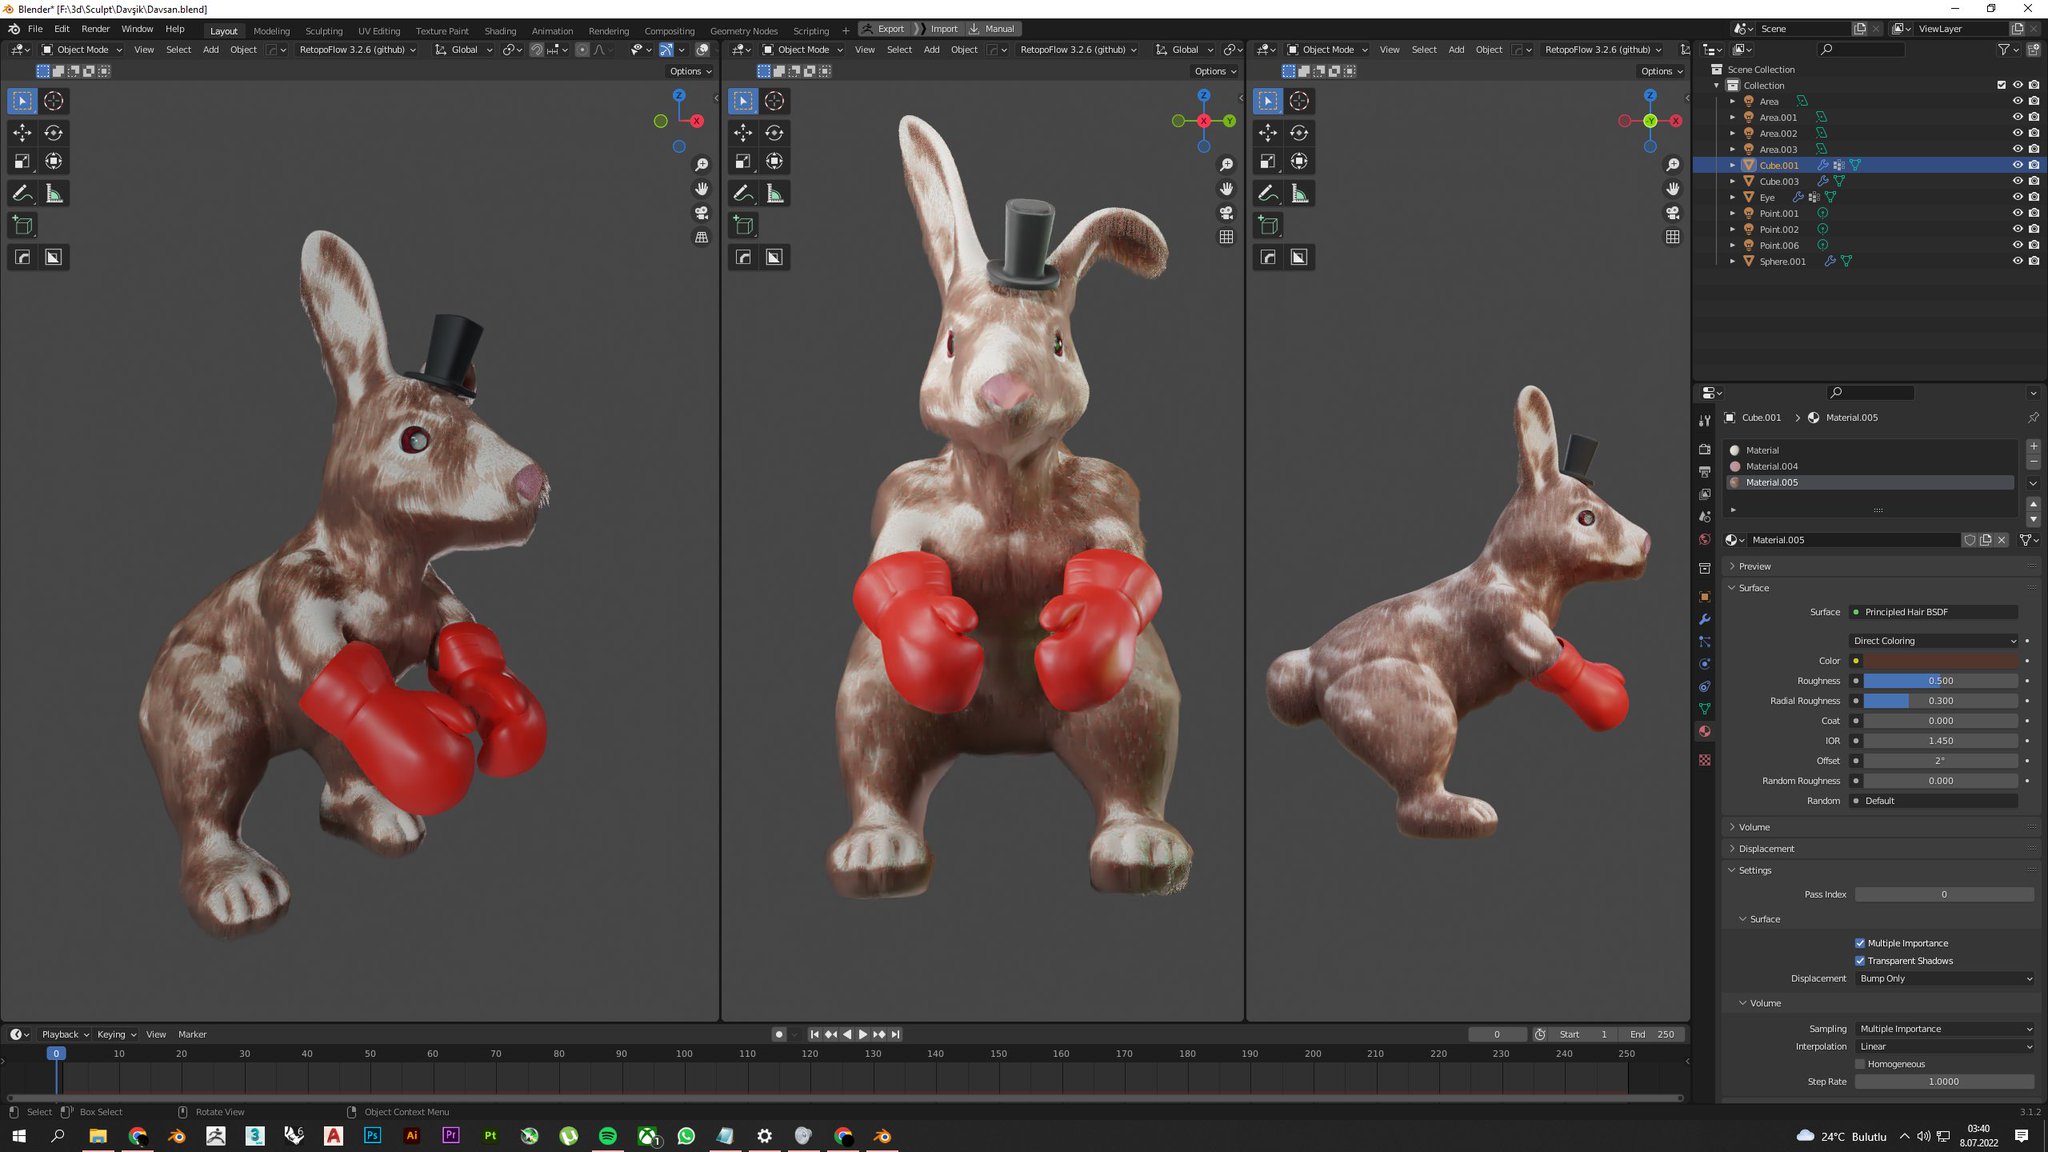
Task: Open Spotify from the taskbar
Action: coord(608,1136)
